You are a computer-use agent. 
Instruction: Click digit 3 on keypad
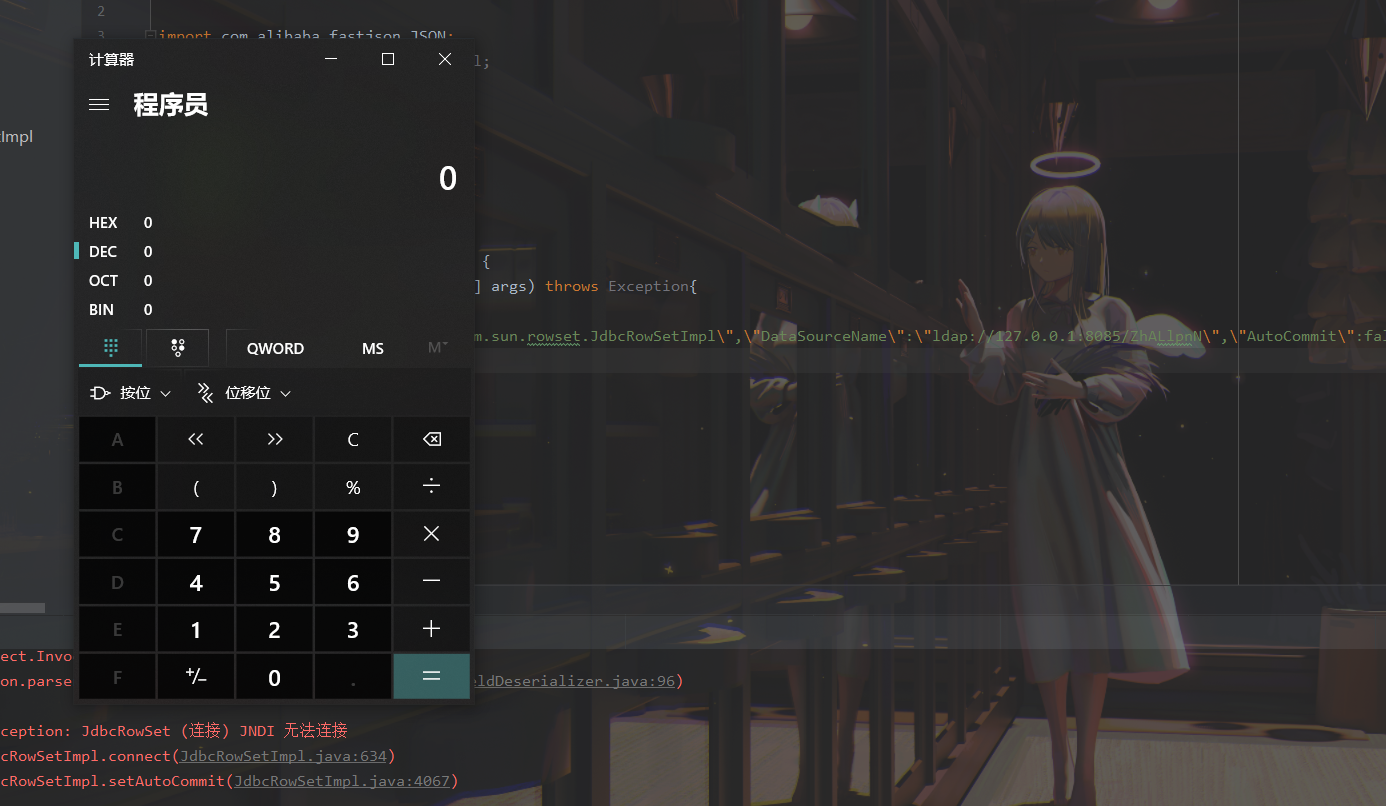[x=353, y=629]
